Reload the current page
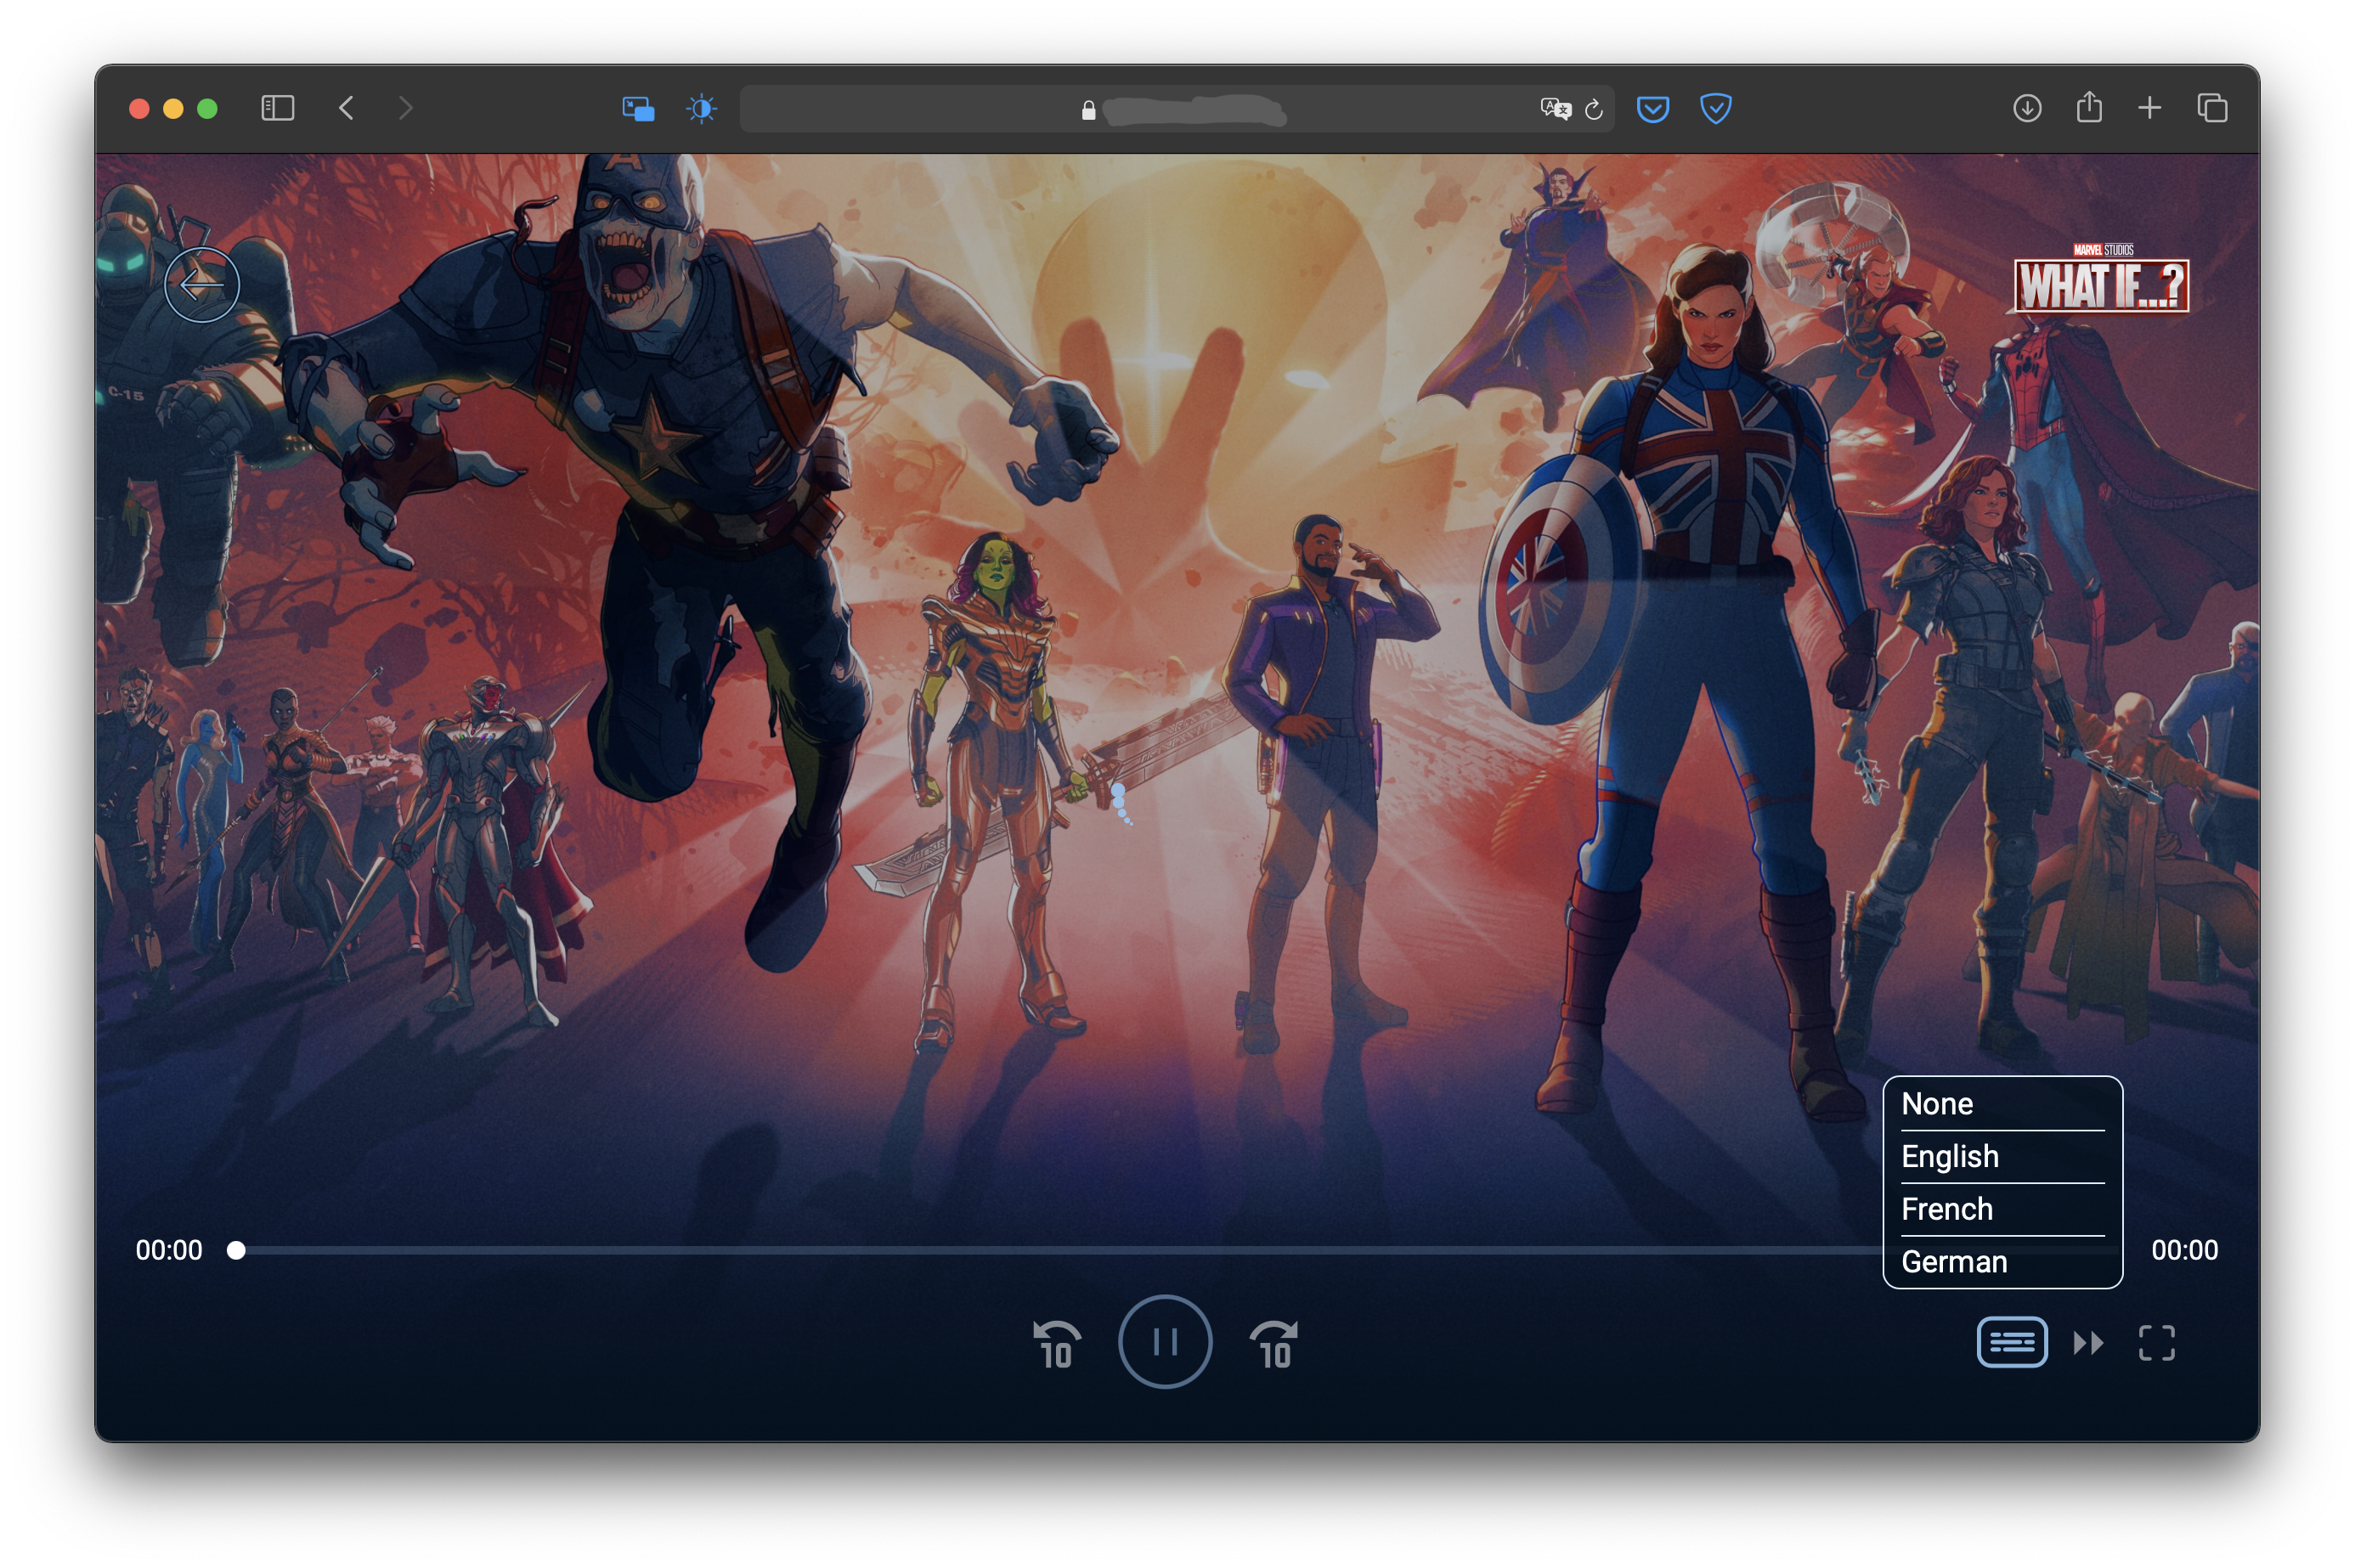Viewport: 2355px width, 1568px height. click(x=1593, y=109)
